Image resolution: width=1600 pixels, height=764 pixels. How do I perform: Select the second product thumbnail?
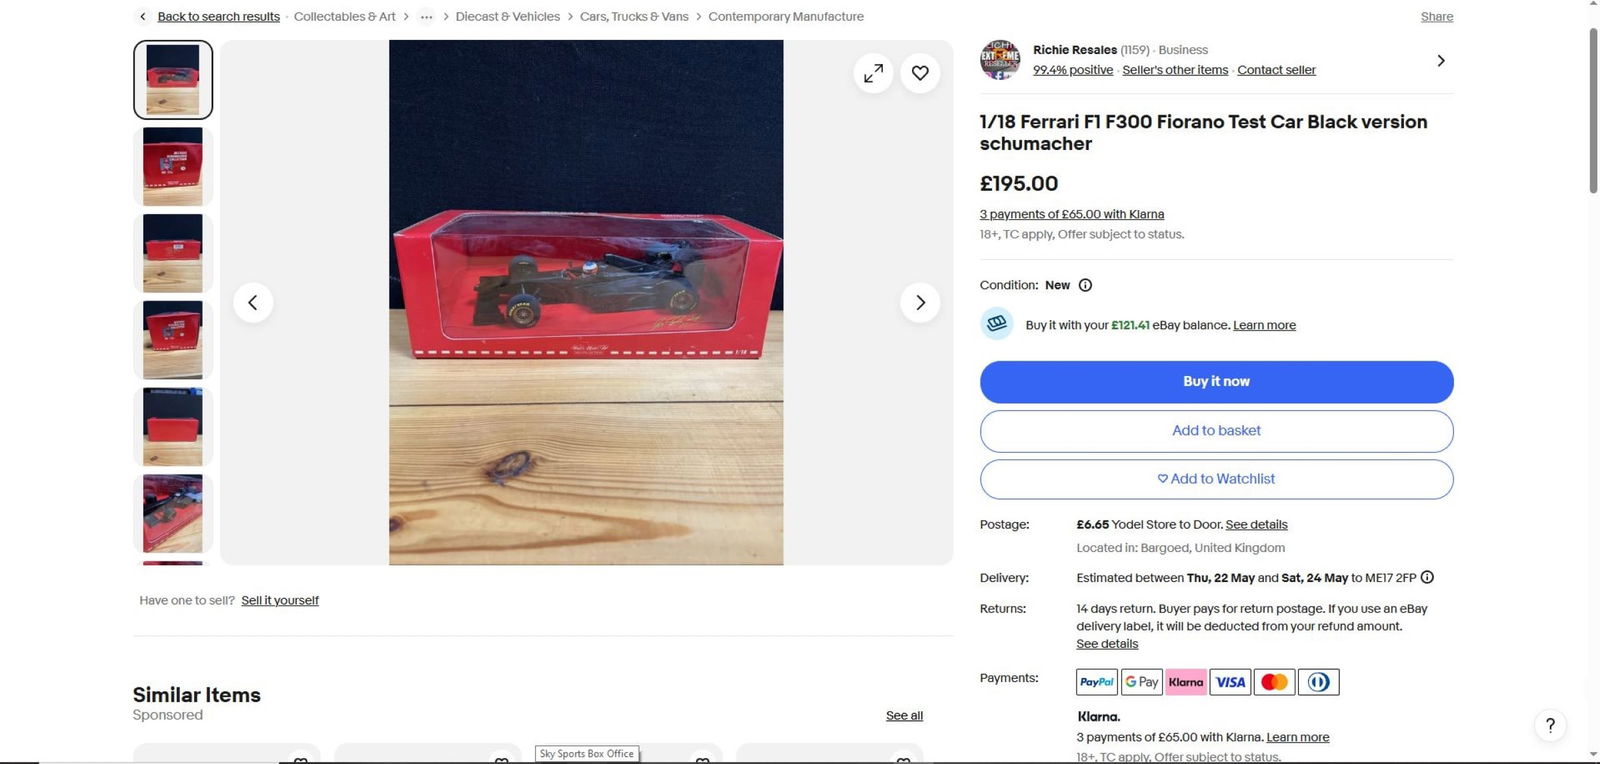click(173, 166)
